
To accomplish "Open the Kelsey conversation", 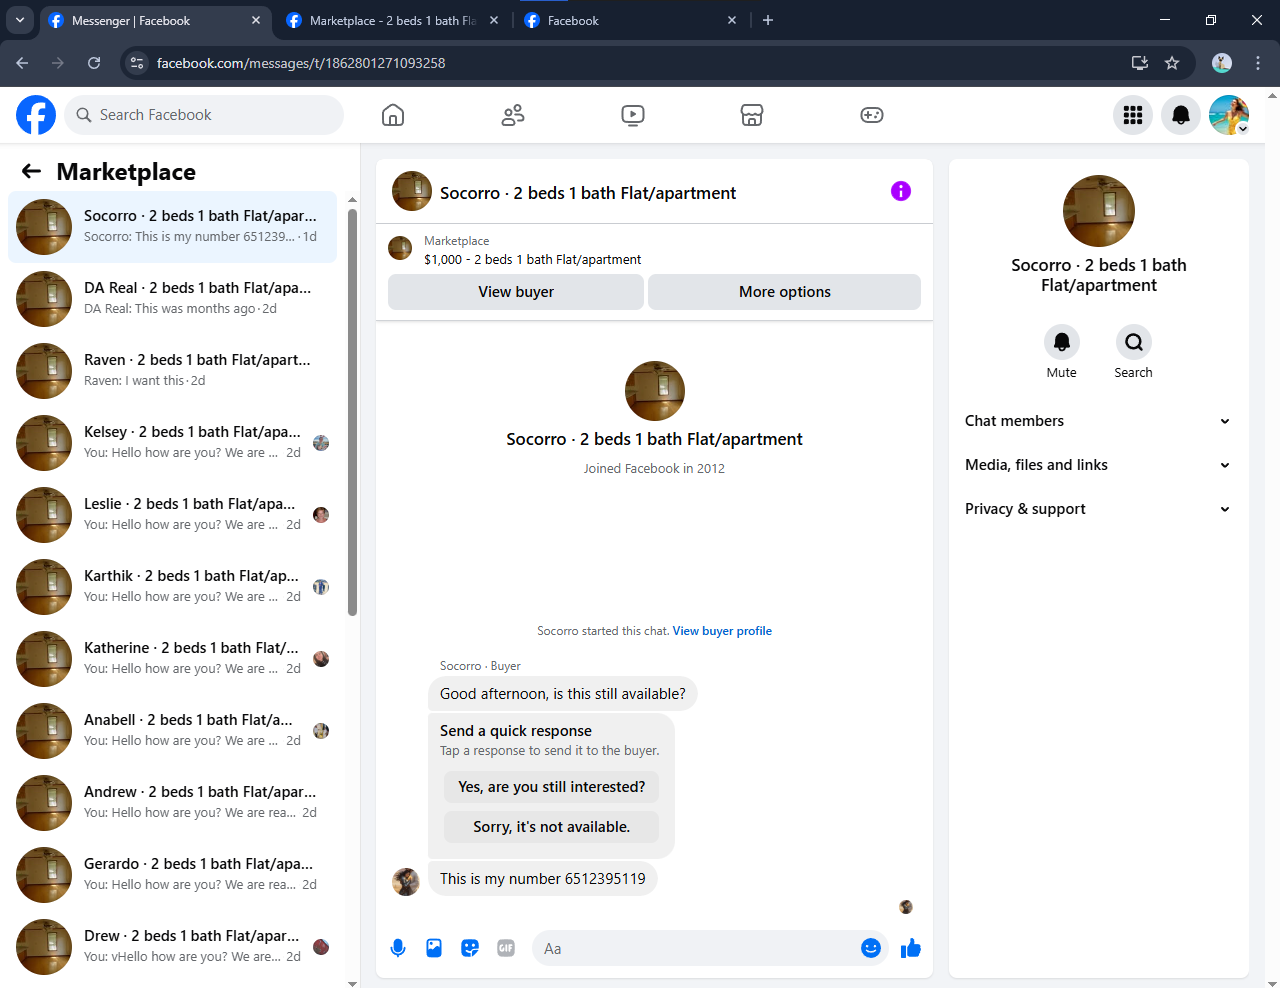I will [x=172, y=443].
